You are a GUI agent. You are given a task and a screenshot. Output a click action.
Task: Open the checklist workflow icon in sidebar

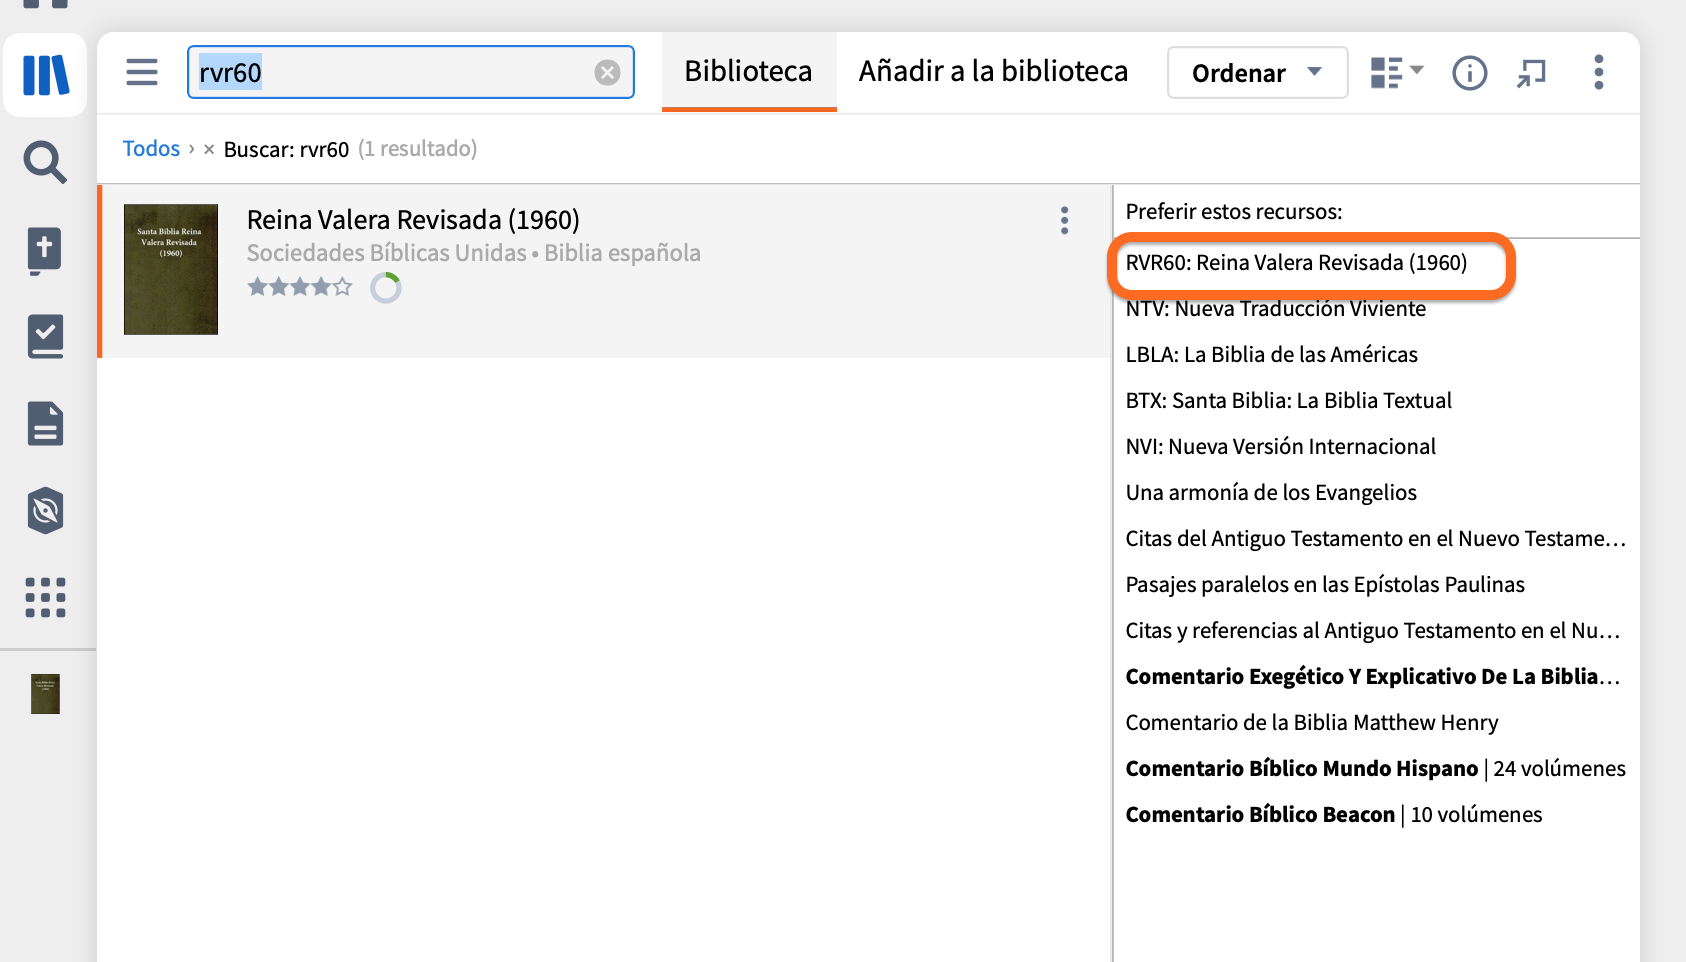pyautogui.click(x=45, y=337)
